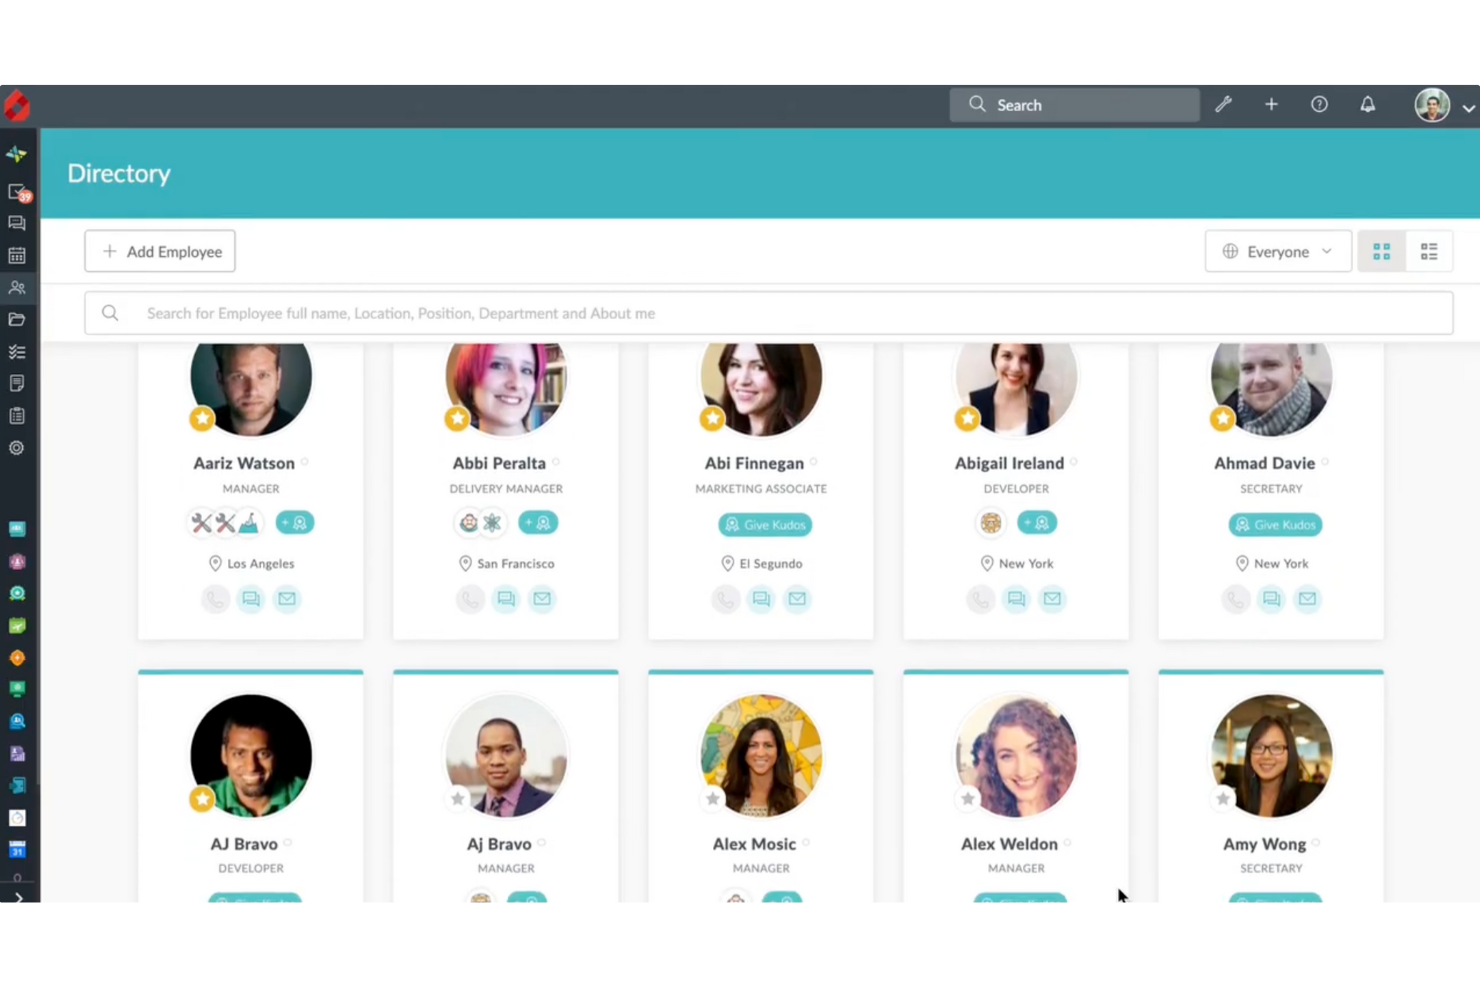The height and width of the screenshot is (987, 1480).
Task: Open notifications bell in top bar
Action: (1367, 104)
